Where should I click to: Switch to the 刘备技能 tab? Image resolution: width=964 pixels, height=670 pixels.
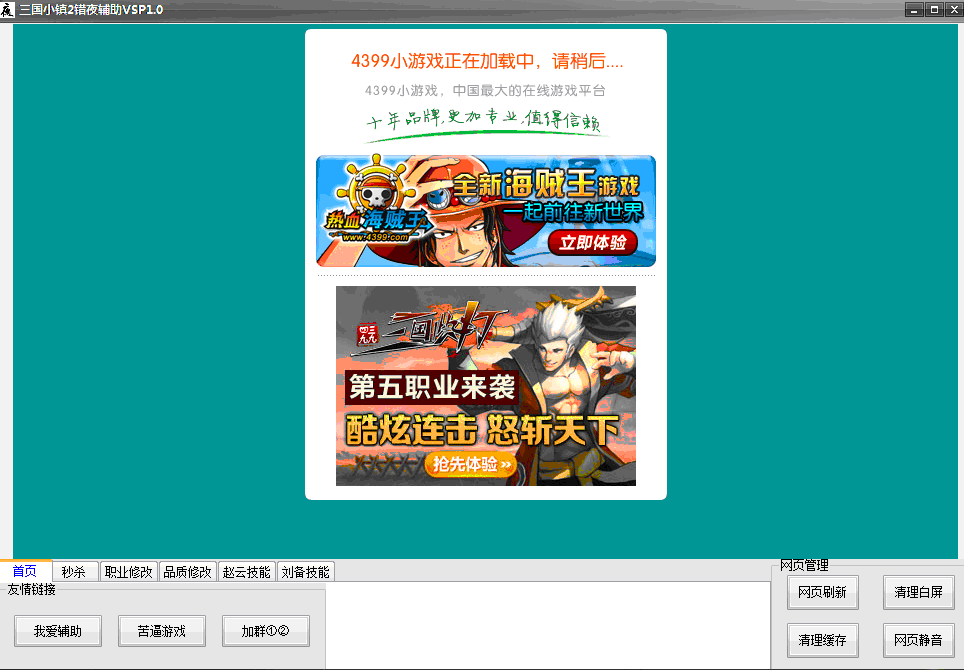pyautogui.click(x=305, y=572)
